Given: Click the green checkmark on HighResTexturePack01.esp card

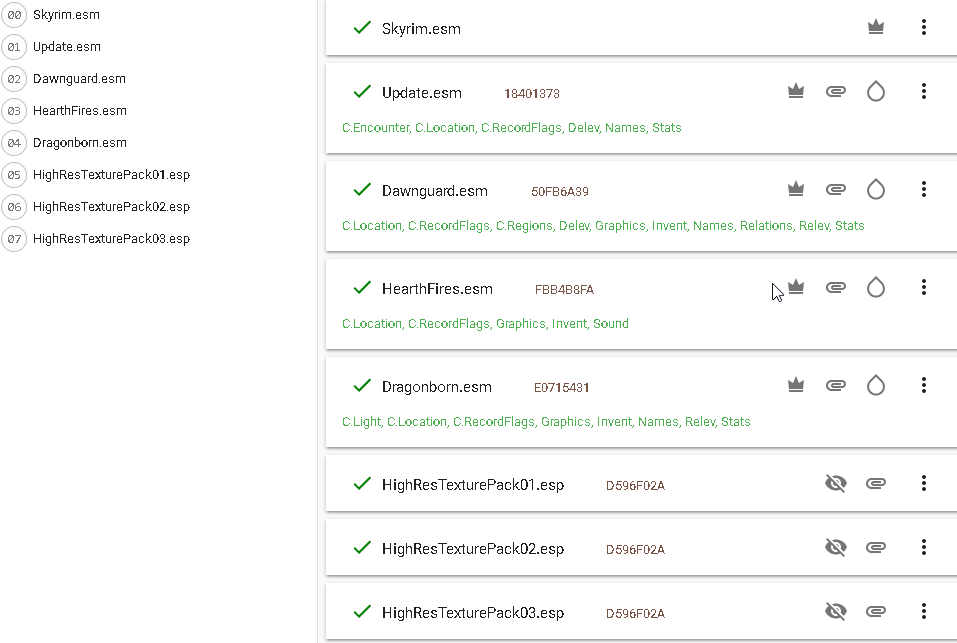Looking at the screenshot, I should click(362, 484).
